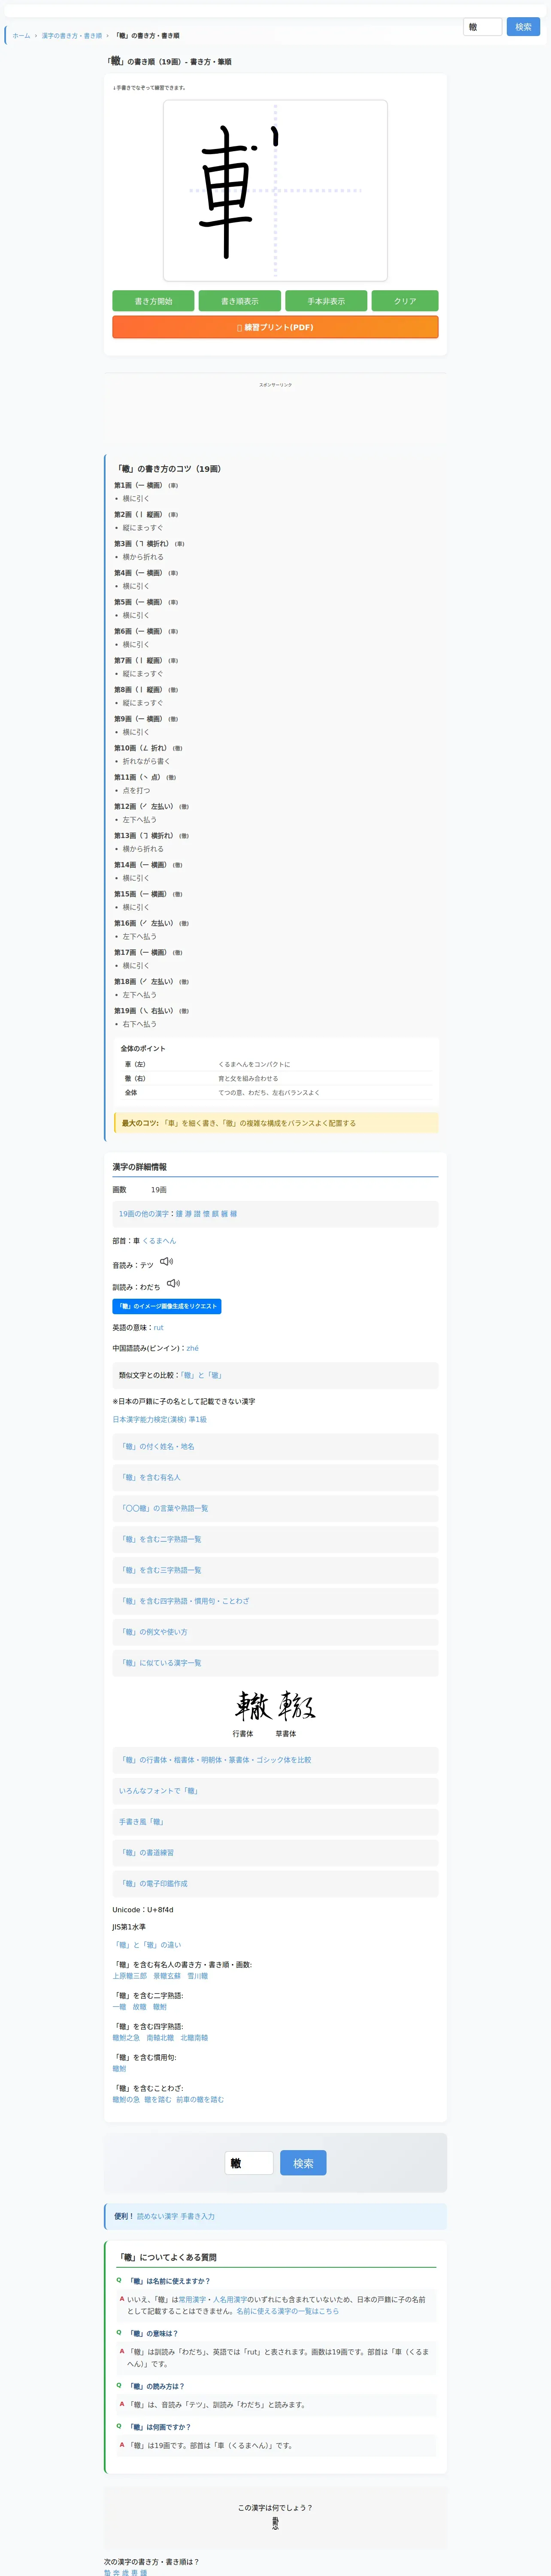Click the 行書体 calligraphy image
The image size is (551, 2576).
pos(254,1706)
